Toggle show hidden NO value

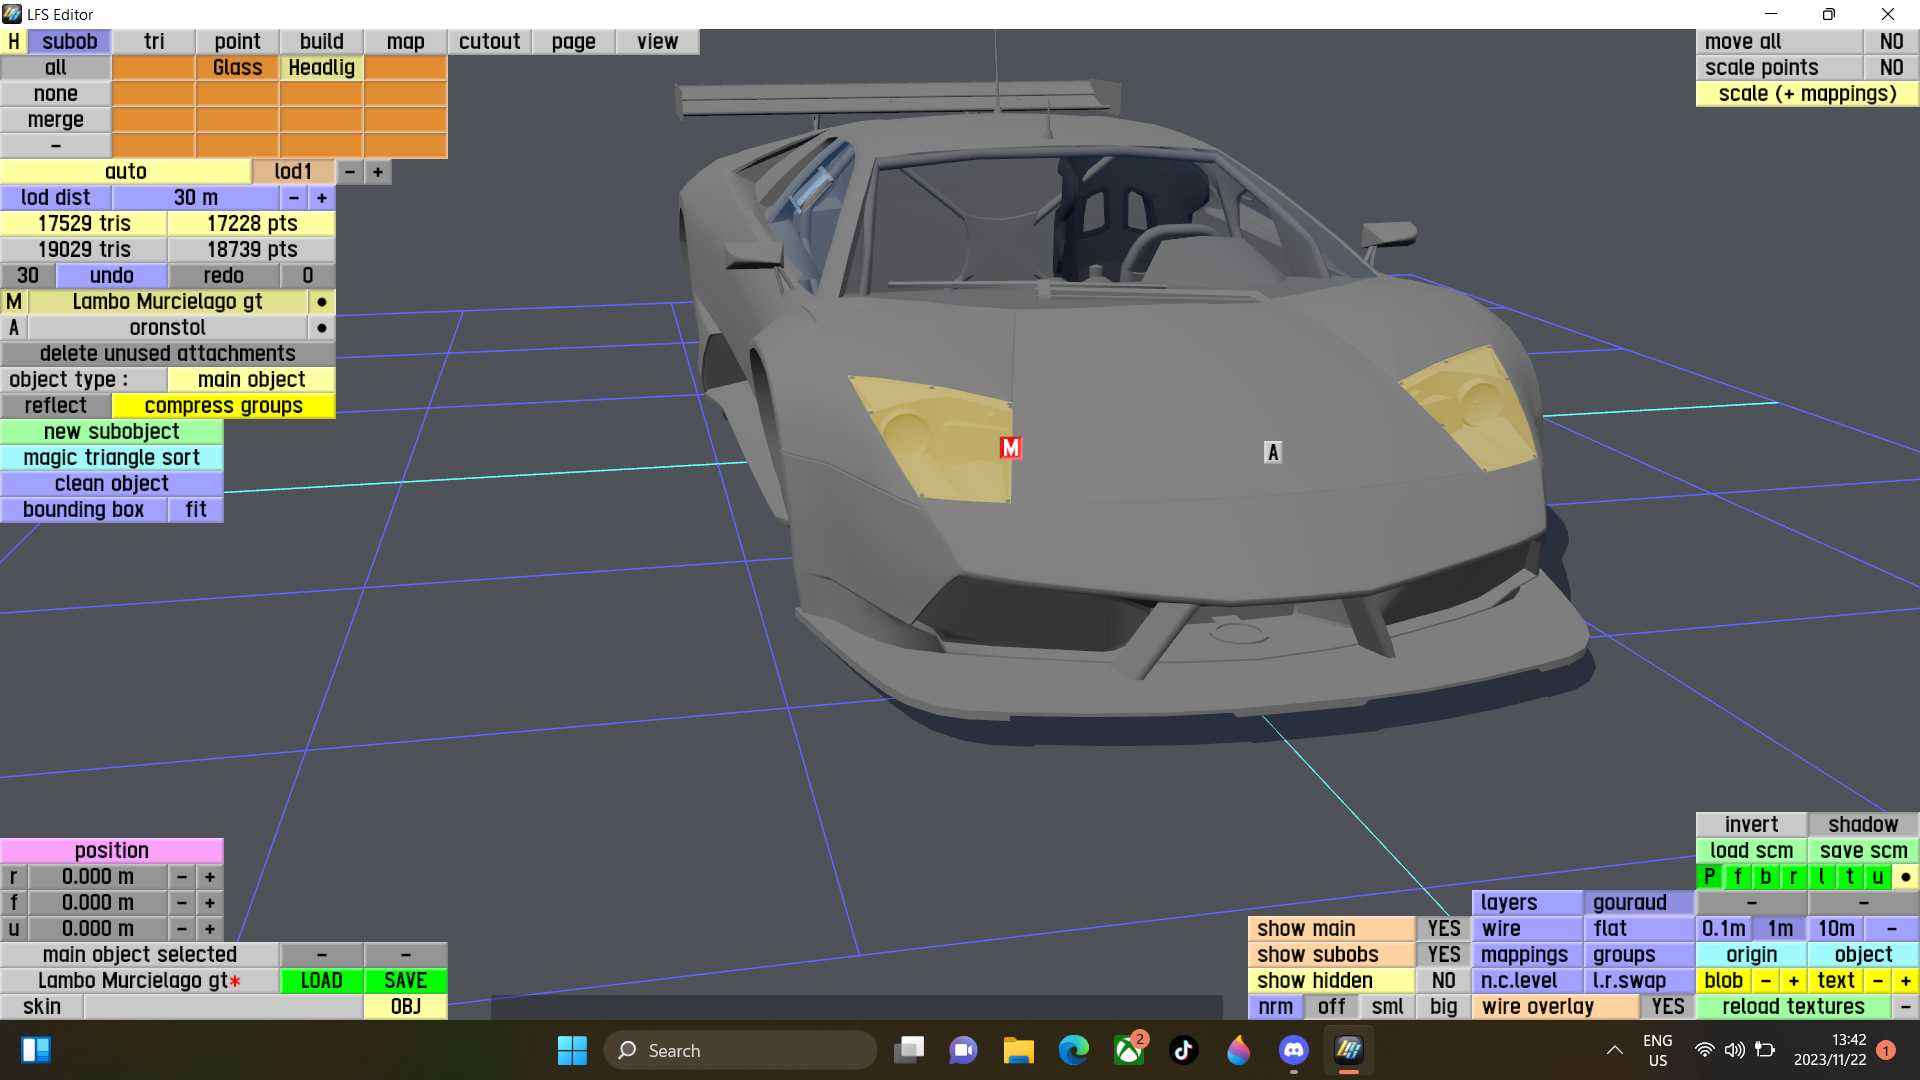click(x=1443, y=981)
